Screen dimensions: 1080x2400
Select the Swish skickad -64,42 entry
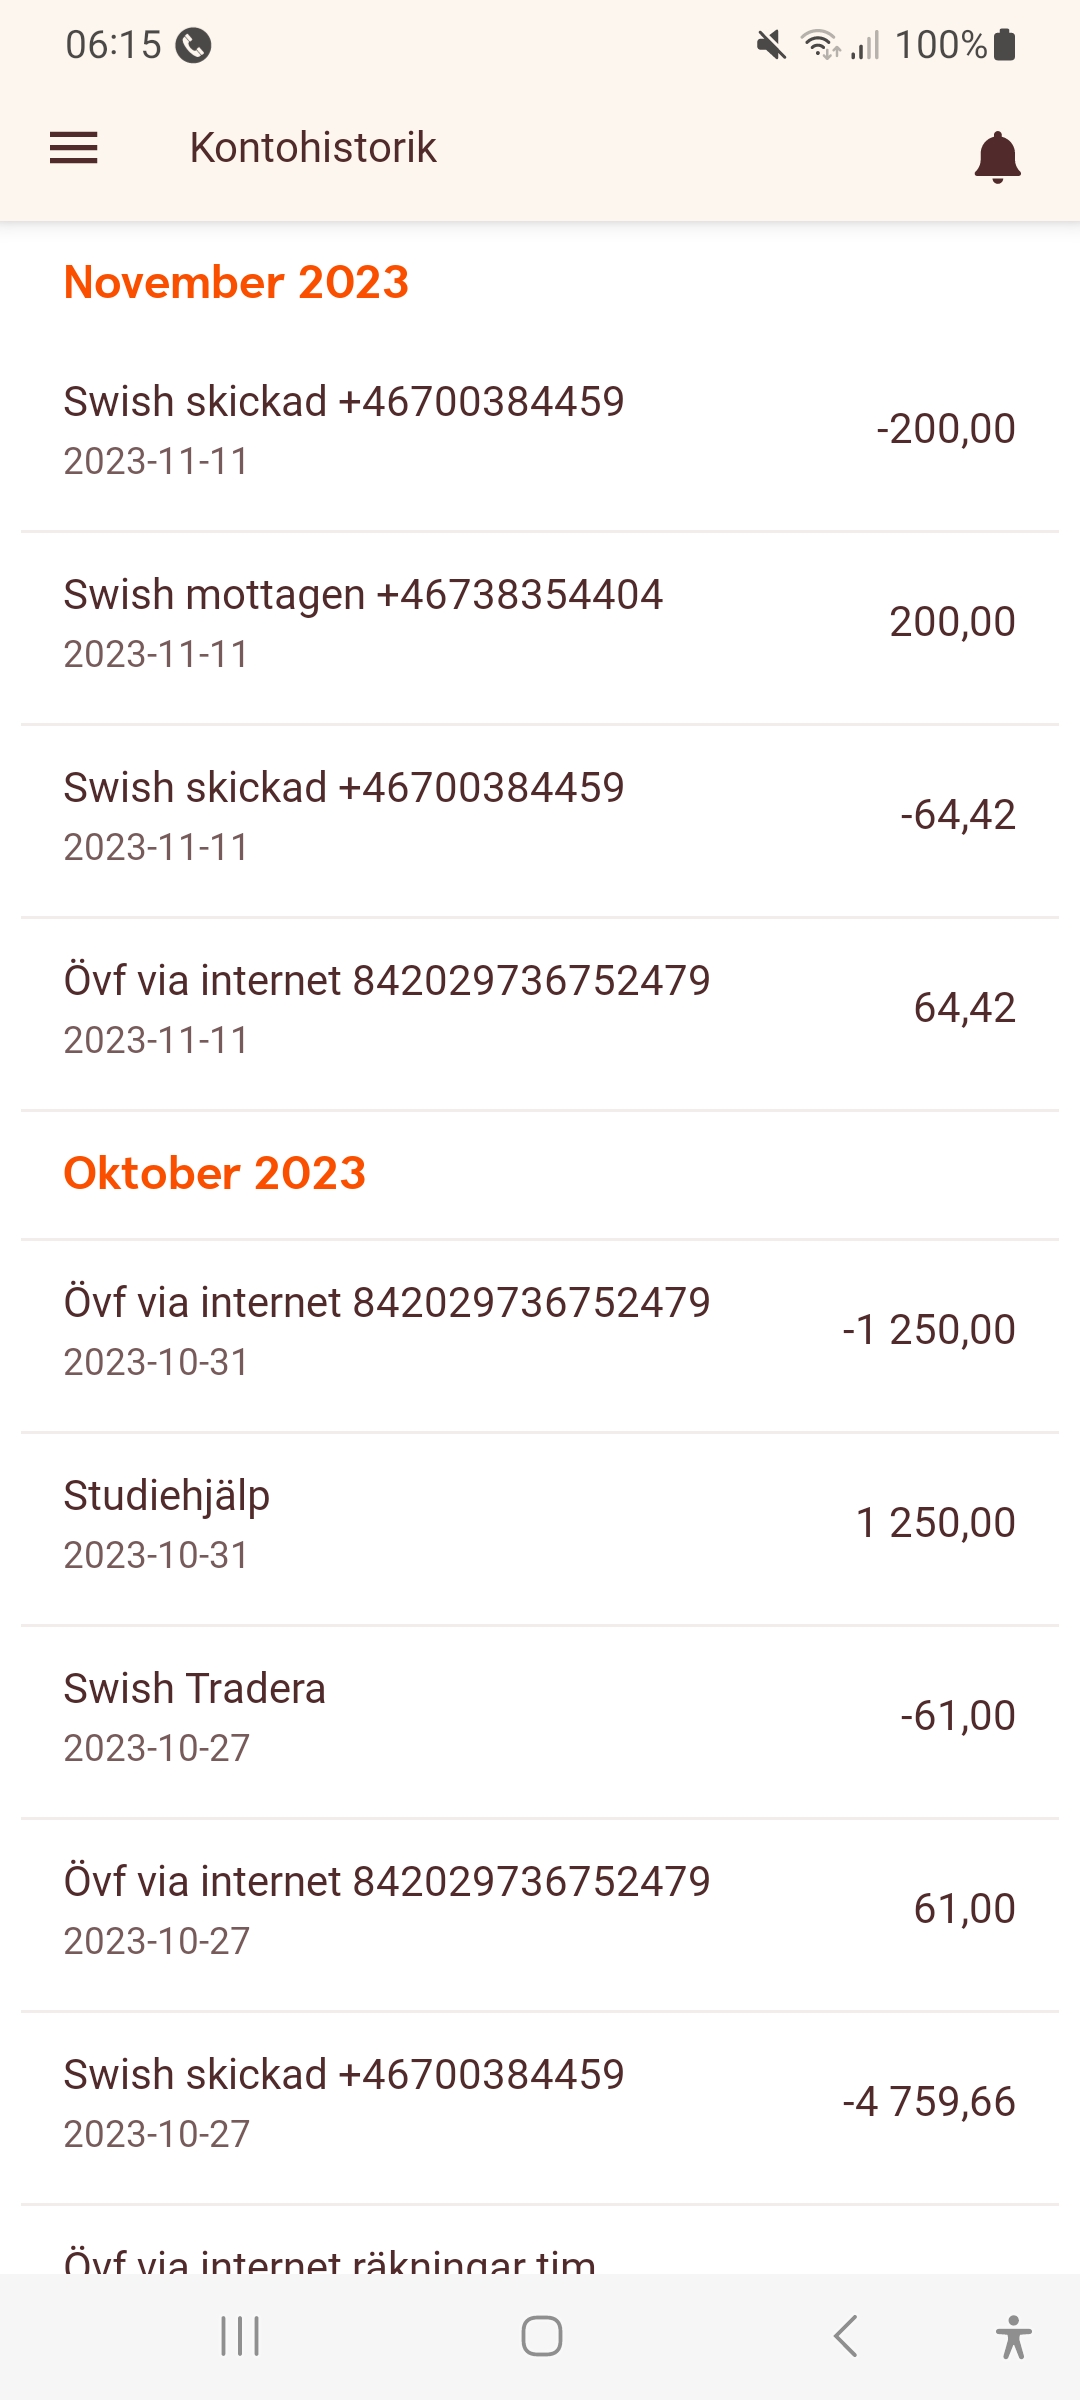click(540, 816)
